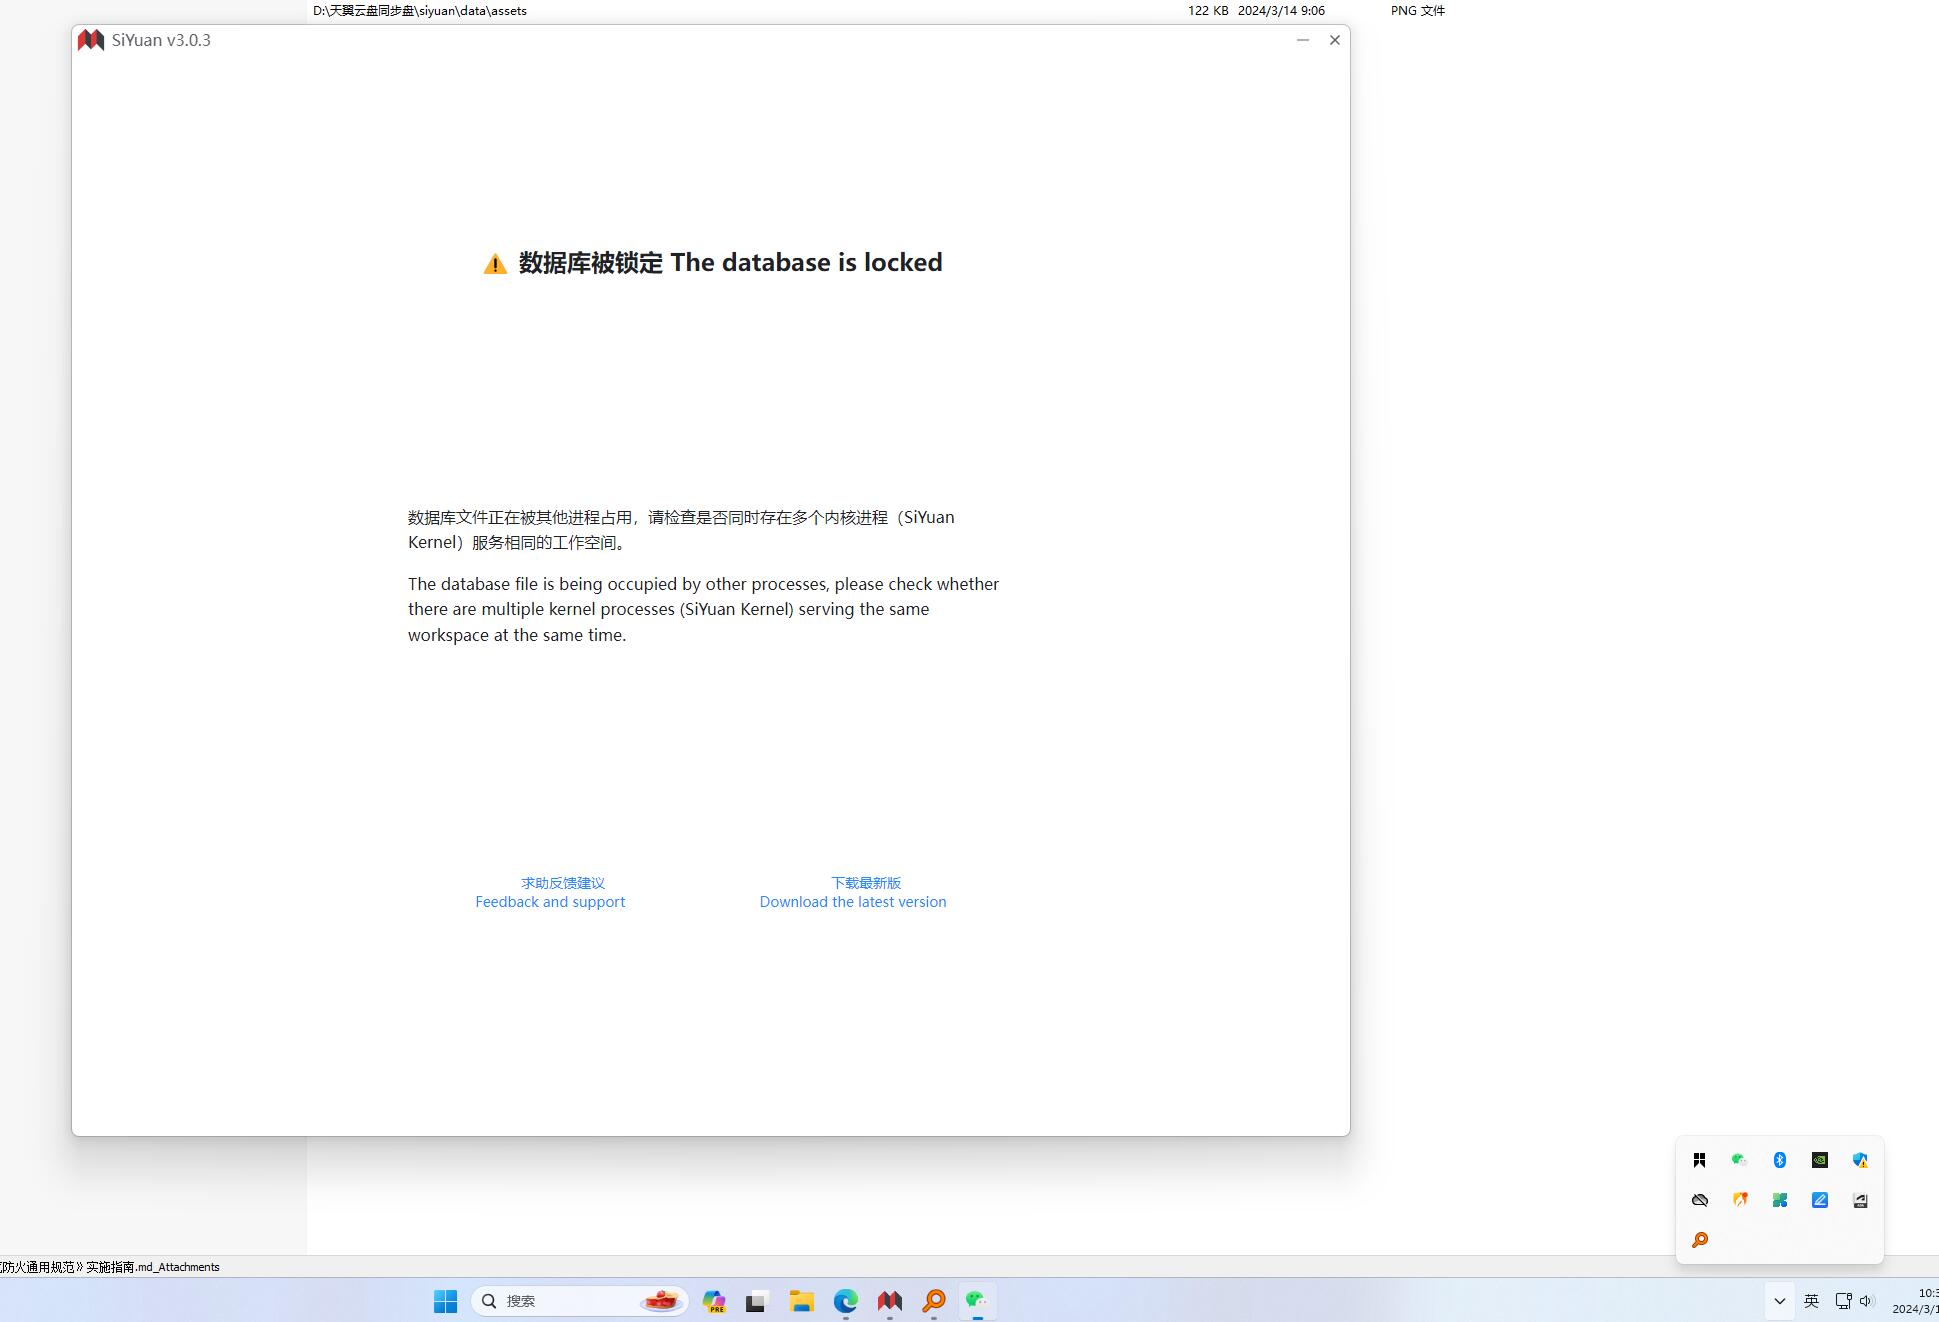Open Windows Security shield tray icon

1859,1160
